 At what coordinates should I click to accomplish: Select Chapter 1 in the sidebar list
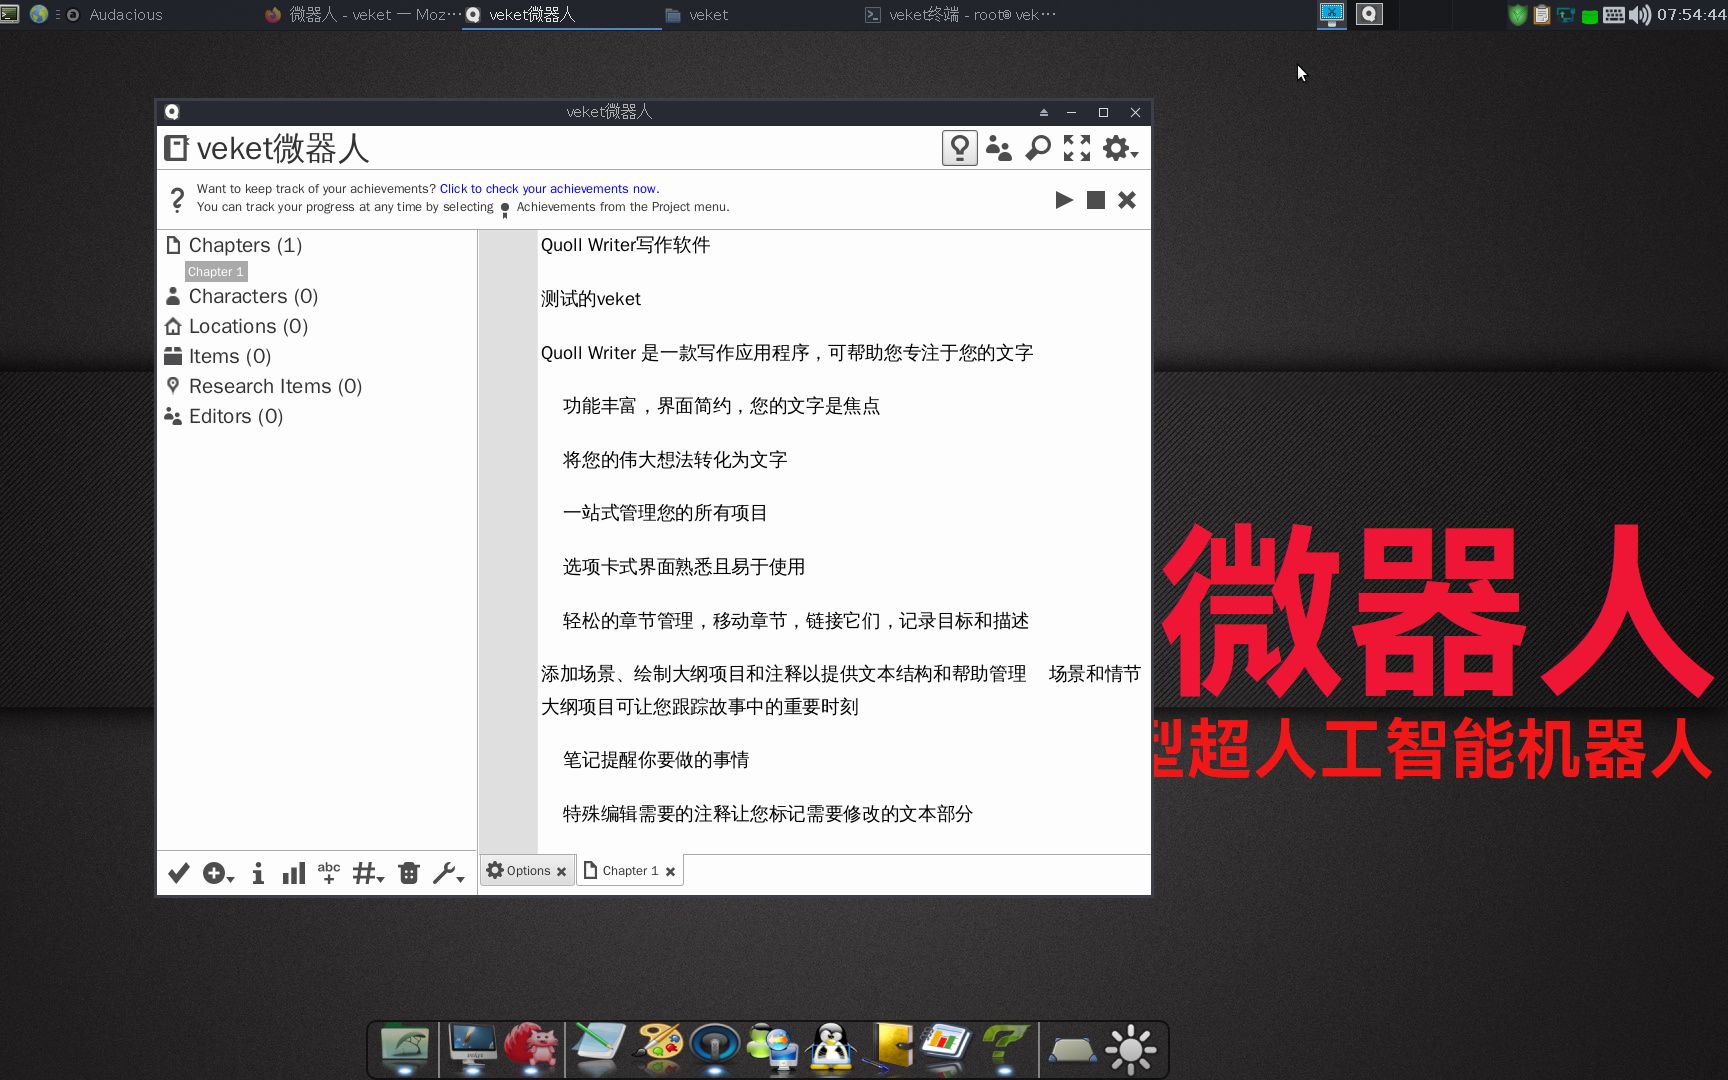(x=215, y=272)
